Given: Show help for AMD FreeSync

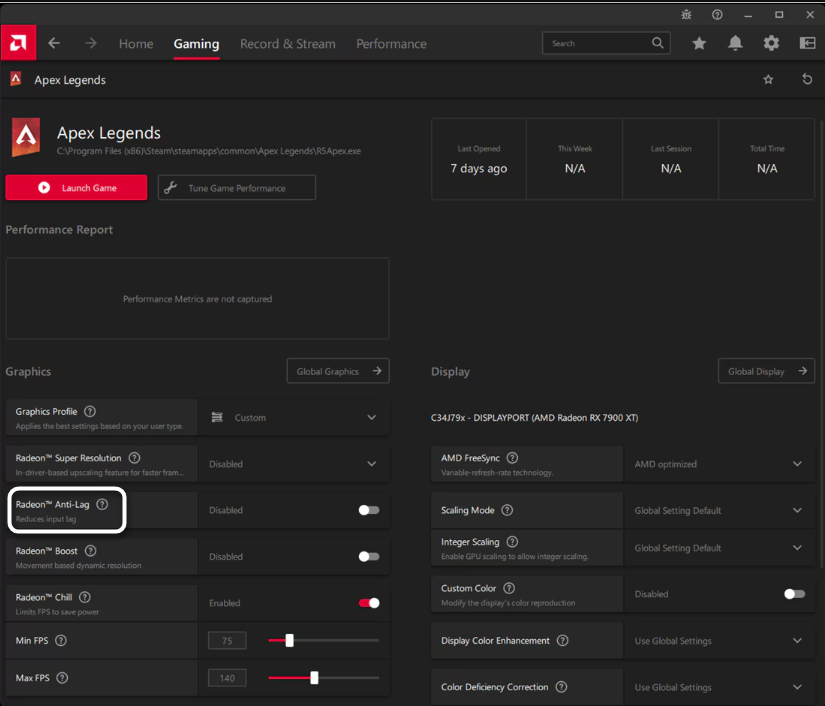Looking at the screenshot, I should [512, 458].
